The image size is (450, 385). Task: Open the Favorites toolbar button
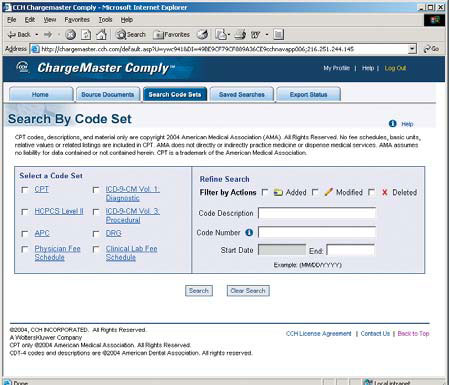[x=172, y=34]
